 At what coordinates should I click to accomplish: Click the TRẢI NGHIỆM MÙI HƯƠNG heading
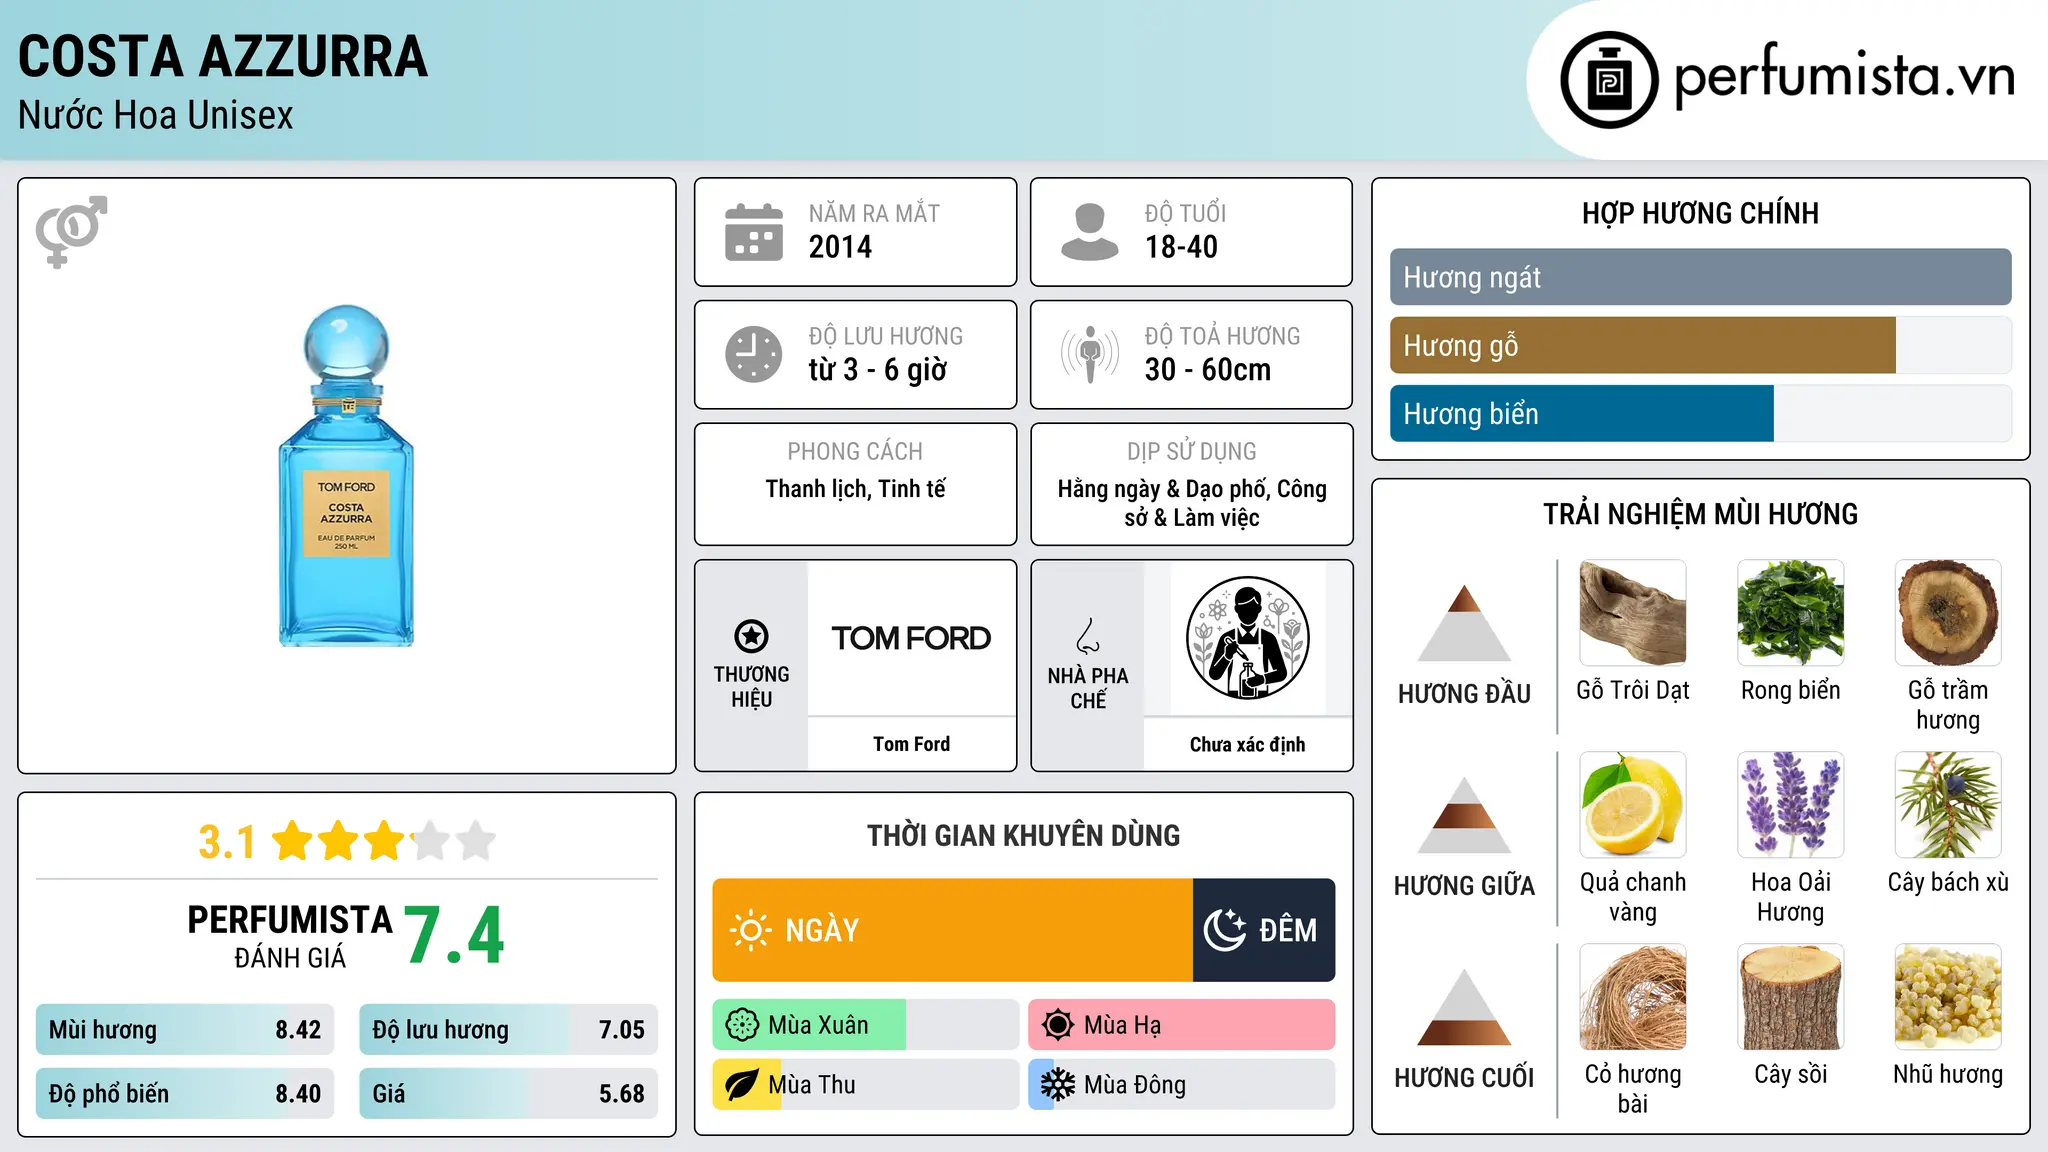tap(1700, 514)
